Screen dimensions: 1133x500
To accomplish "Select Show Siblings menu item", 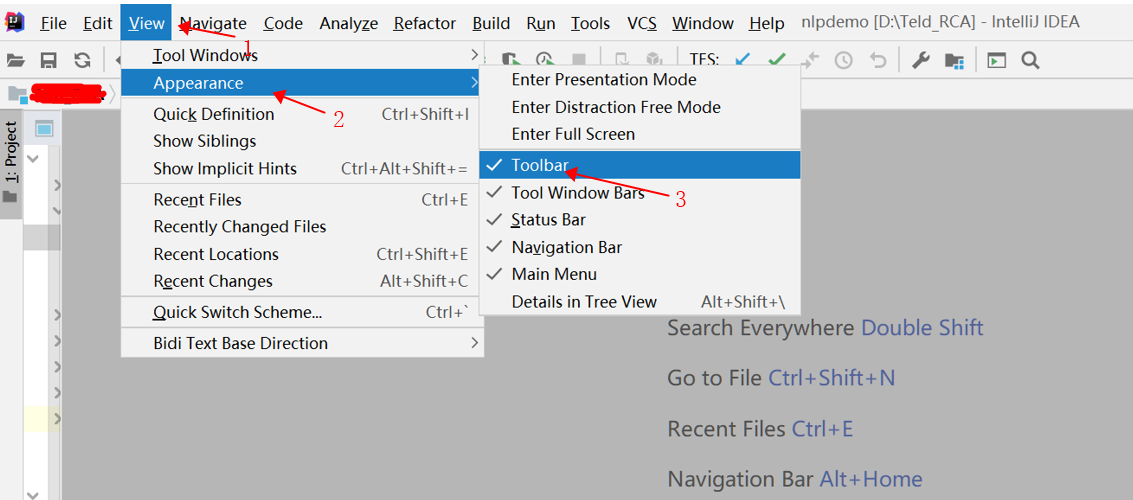I will tap(302, 141).
